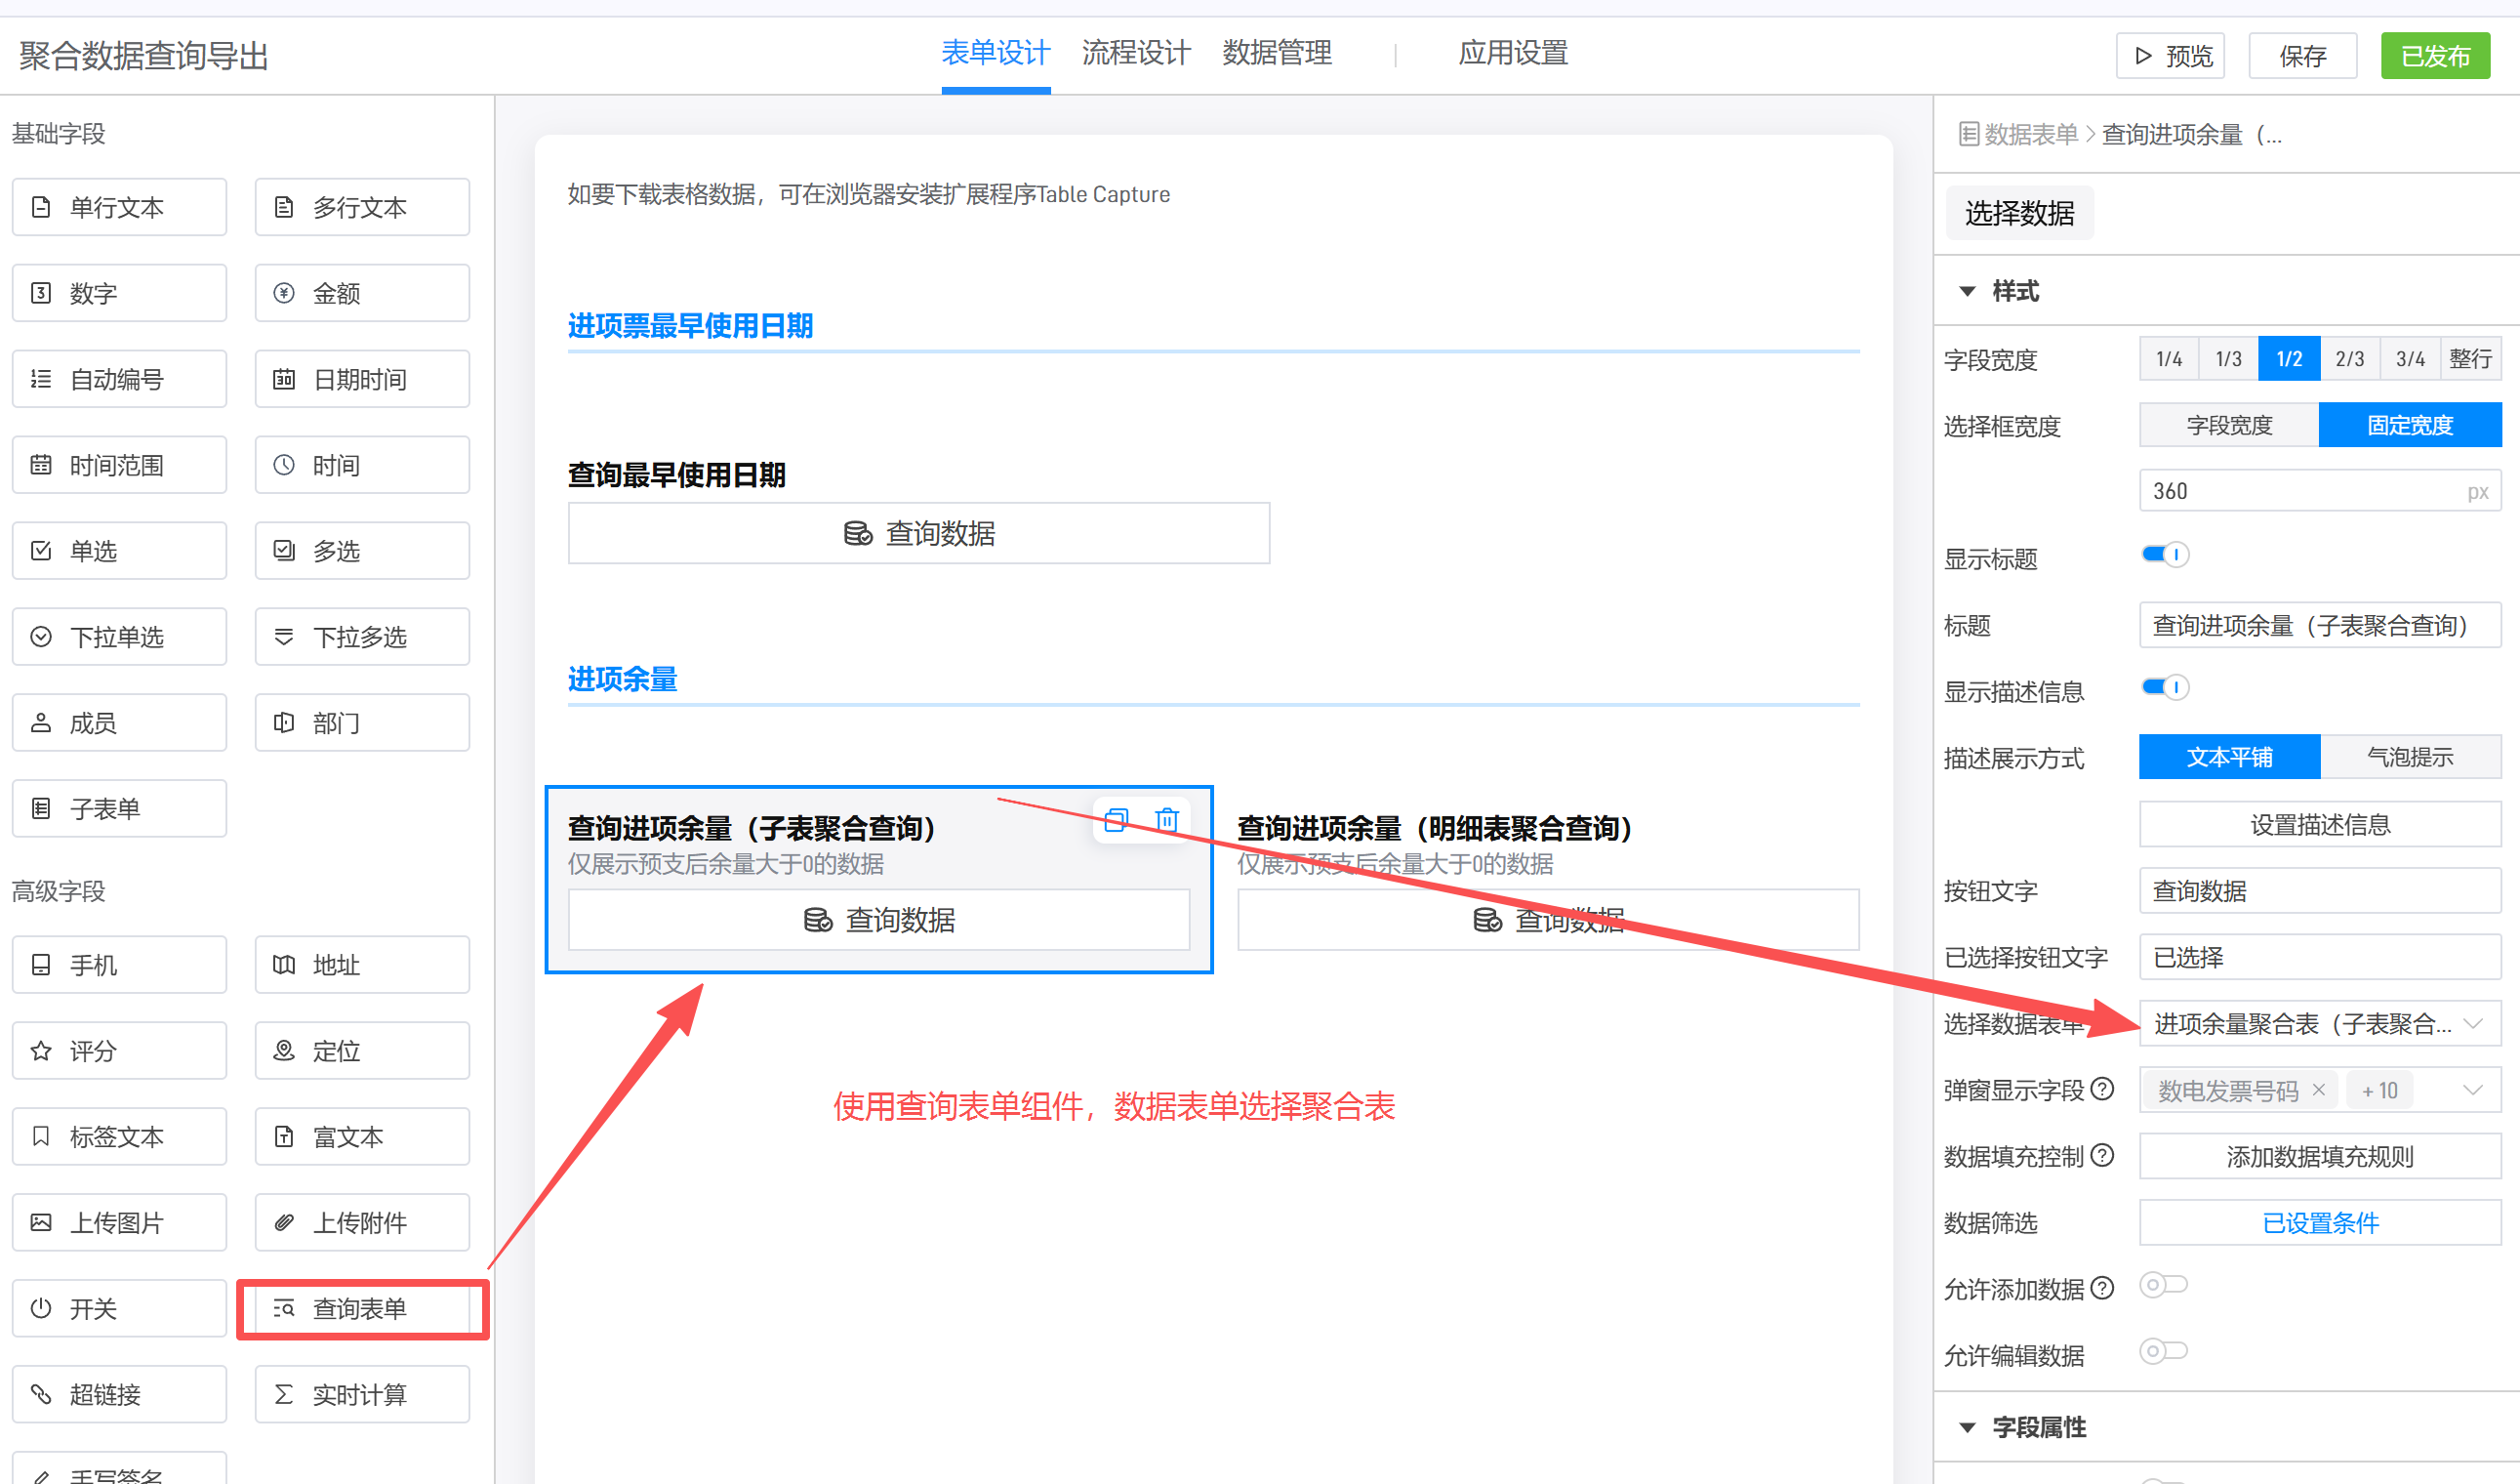Enable the 允许添加数据 switch
2520x1484 pixels.
coord(2164,1286)
